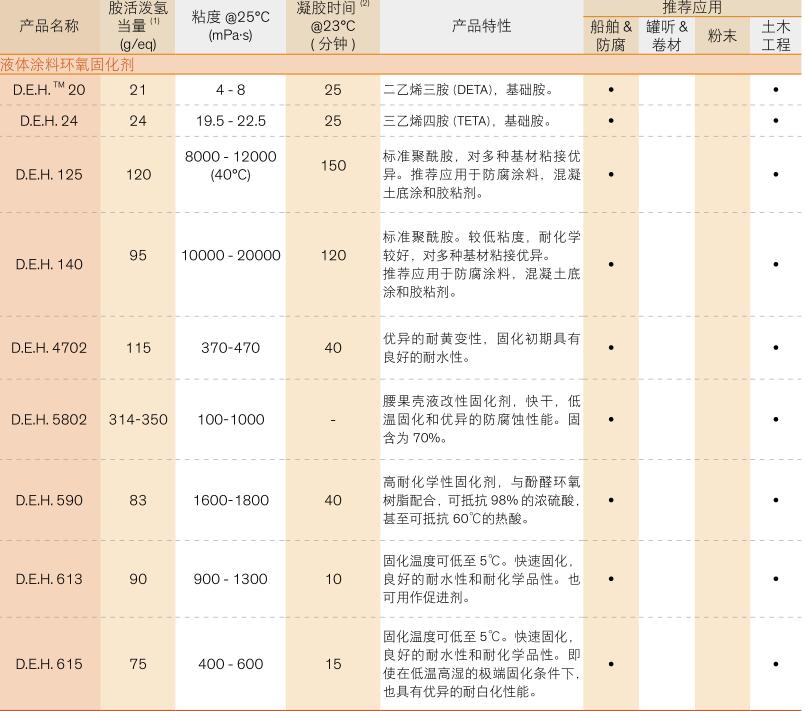Image resolution: width=805 pixels, height=711 pixels.
Task: Select gel time value 15
Action: [x=333, y=664]
